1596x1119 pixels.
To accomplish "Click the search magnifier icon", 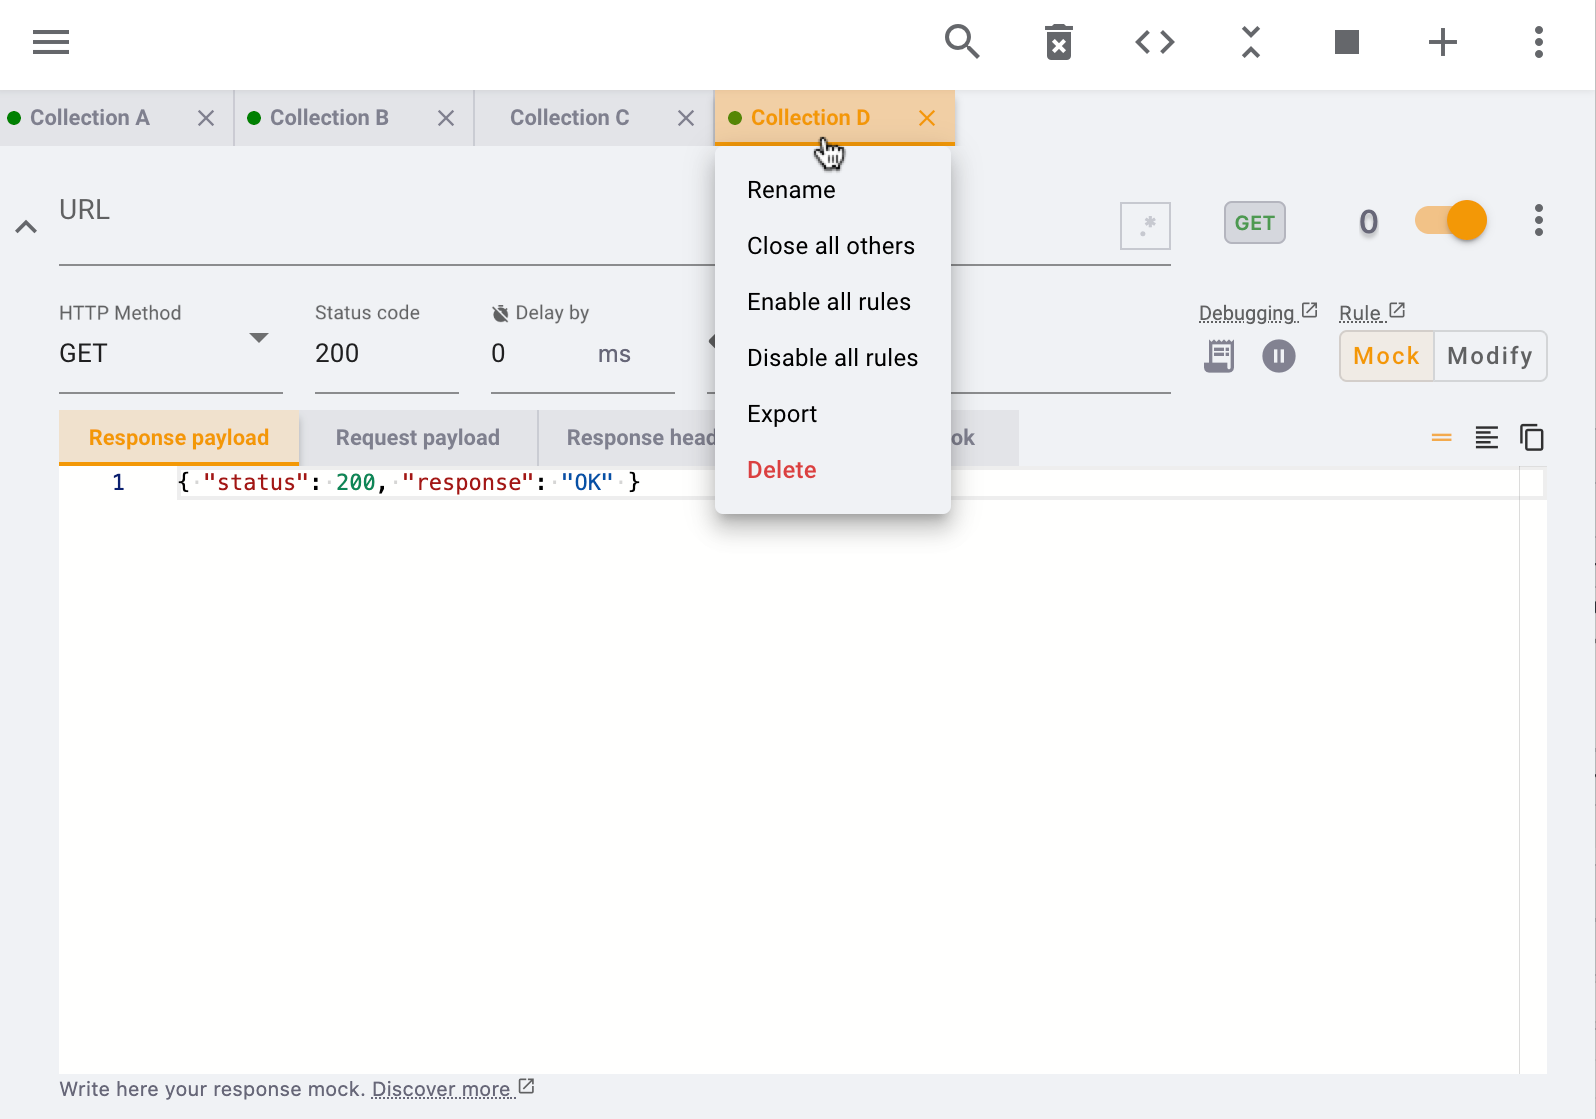I will point(961,42).
